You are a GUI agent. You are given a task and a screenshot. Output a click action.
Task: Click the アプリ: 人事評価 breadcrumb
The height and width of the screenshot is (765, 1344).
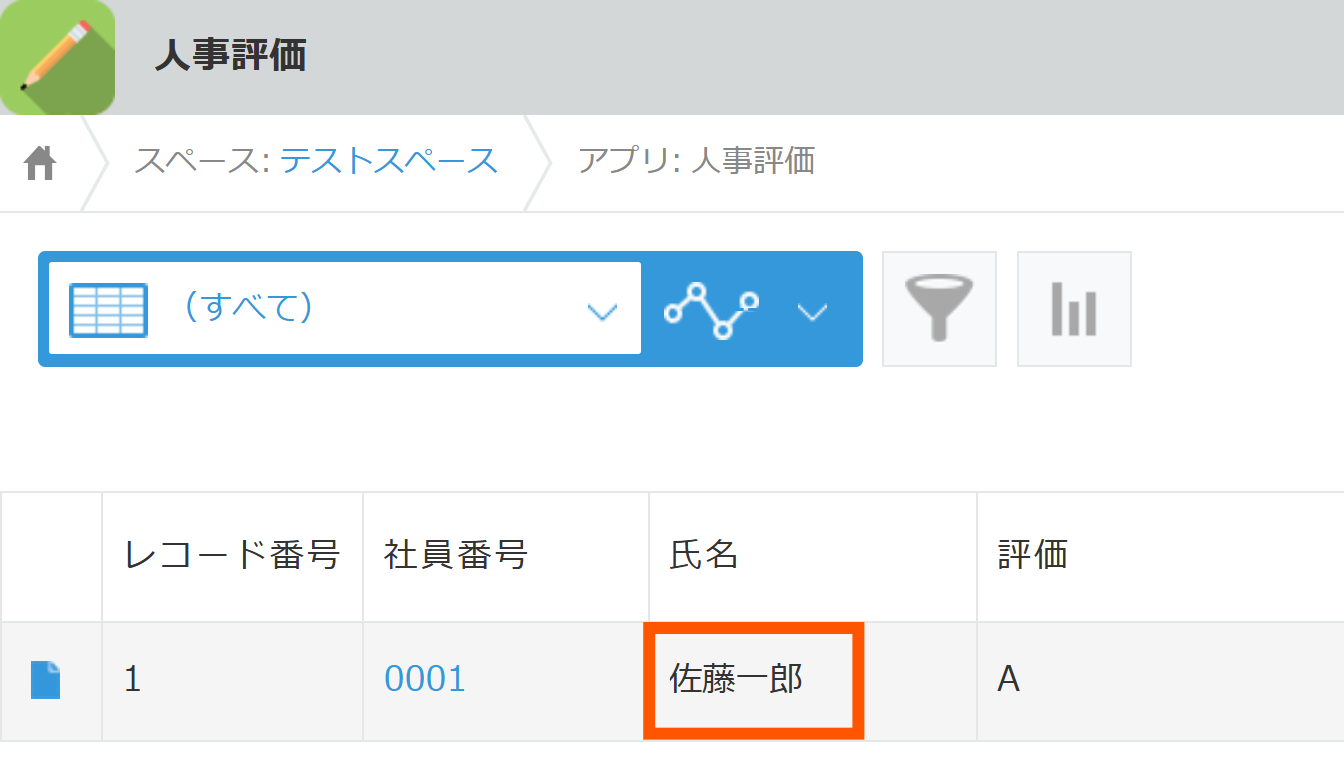click(x=696, y=161)
